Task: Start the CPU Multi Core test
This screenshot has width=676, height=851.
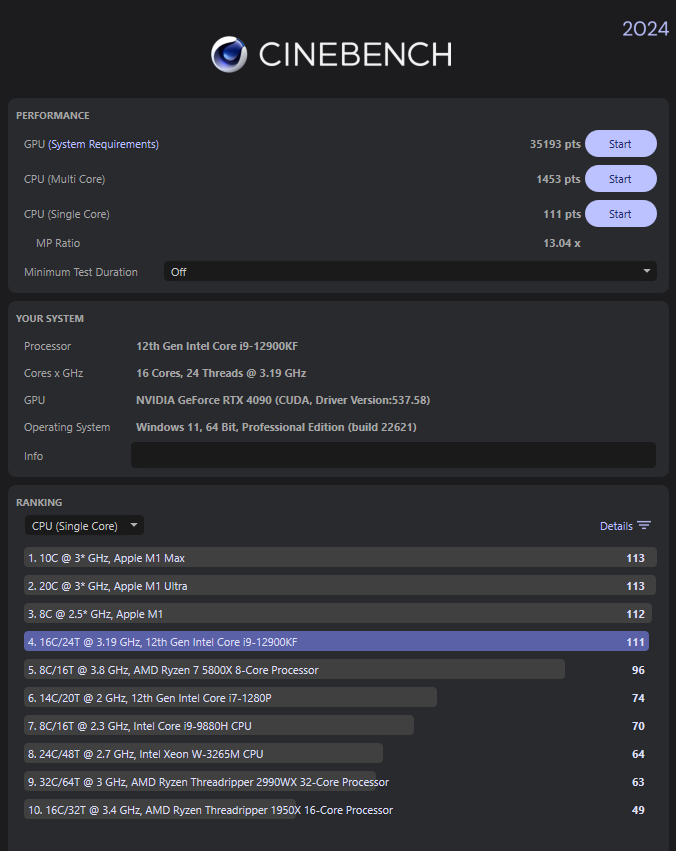Action: pos(621,179)
